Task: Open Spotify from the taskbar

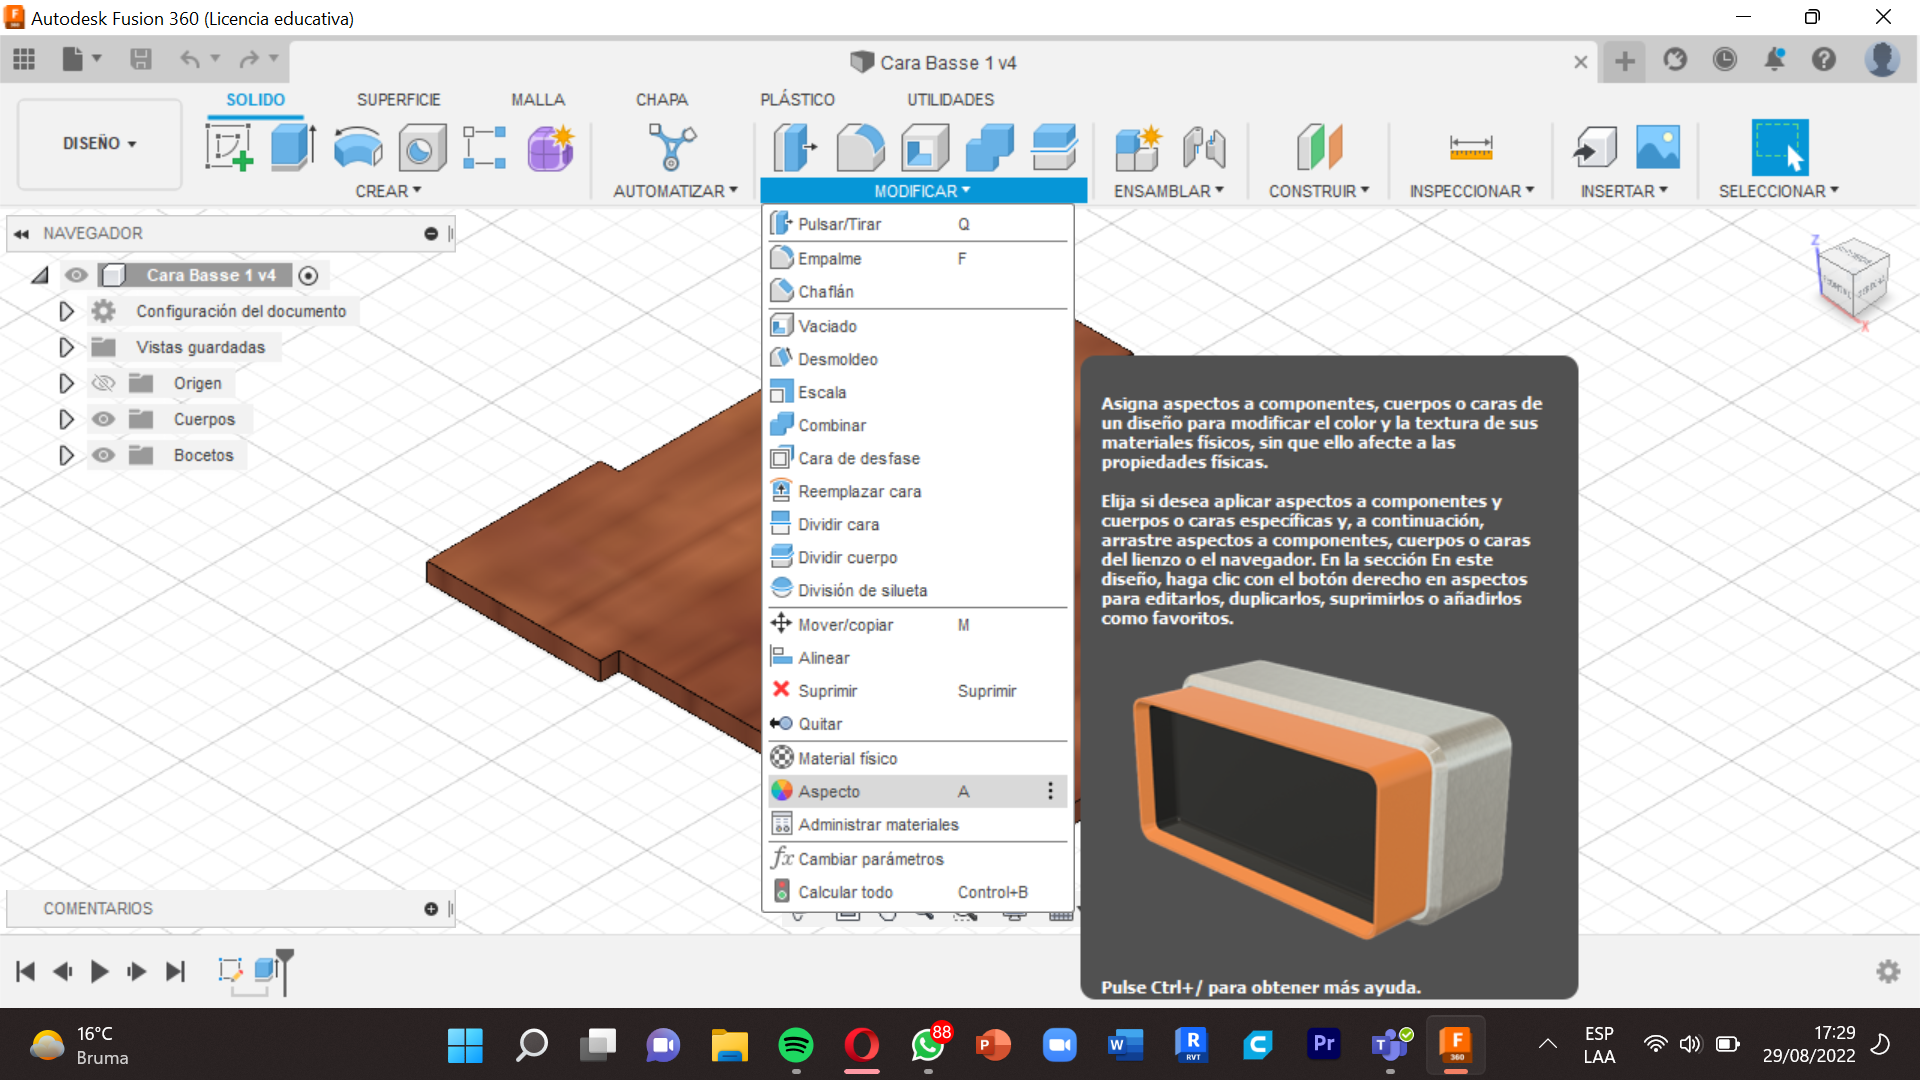Action: pyautogui.click(x=796, y=1046)
